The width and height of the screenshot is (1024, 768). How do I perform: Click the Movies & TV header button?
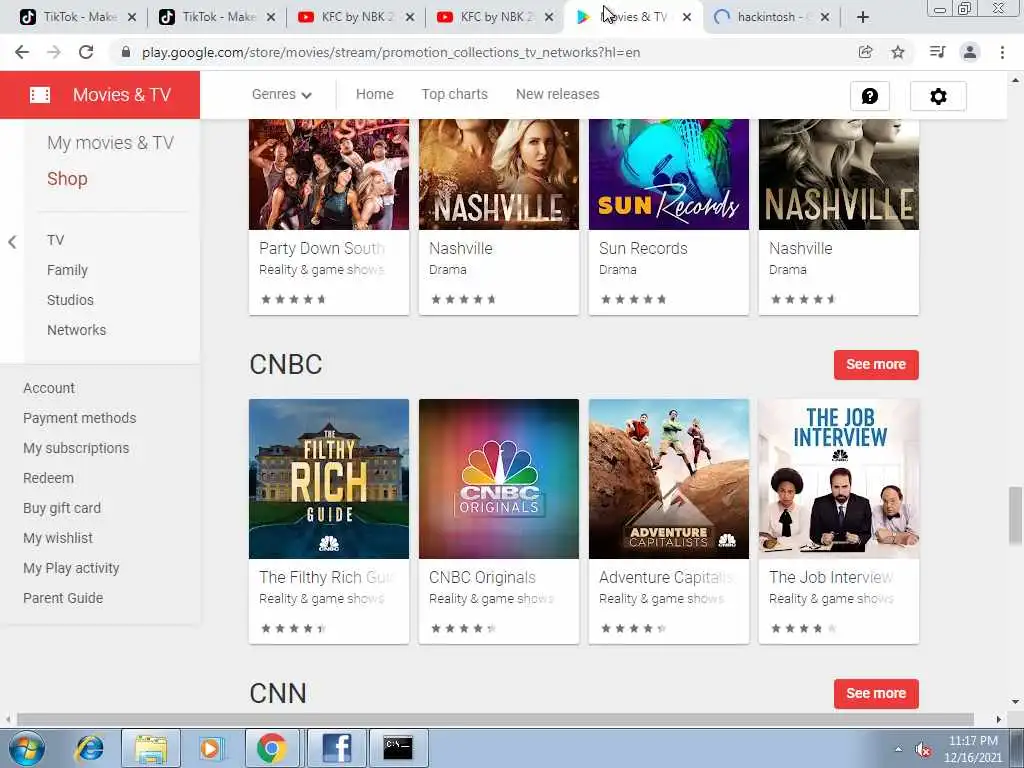[x=100, y=95]
